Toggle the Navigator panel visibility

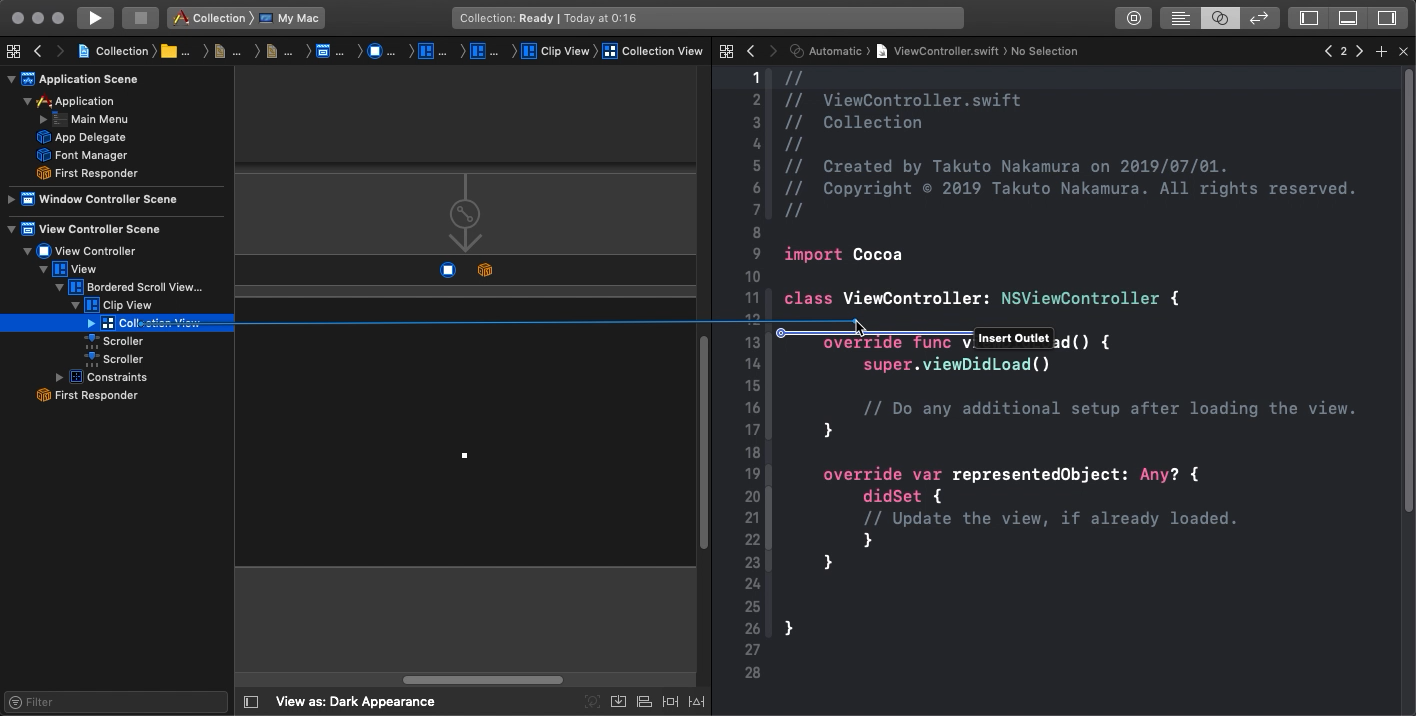(1309, 18)
